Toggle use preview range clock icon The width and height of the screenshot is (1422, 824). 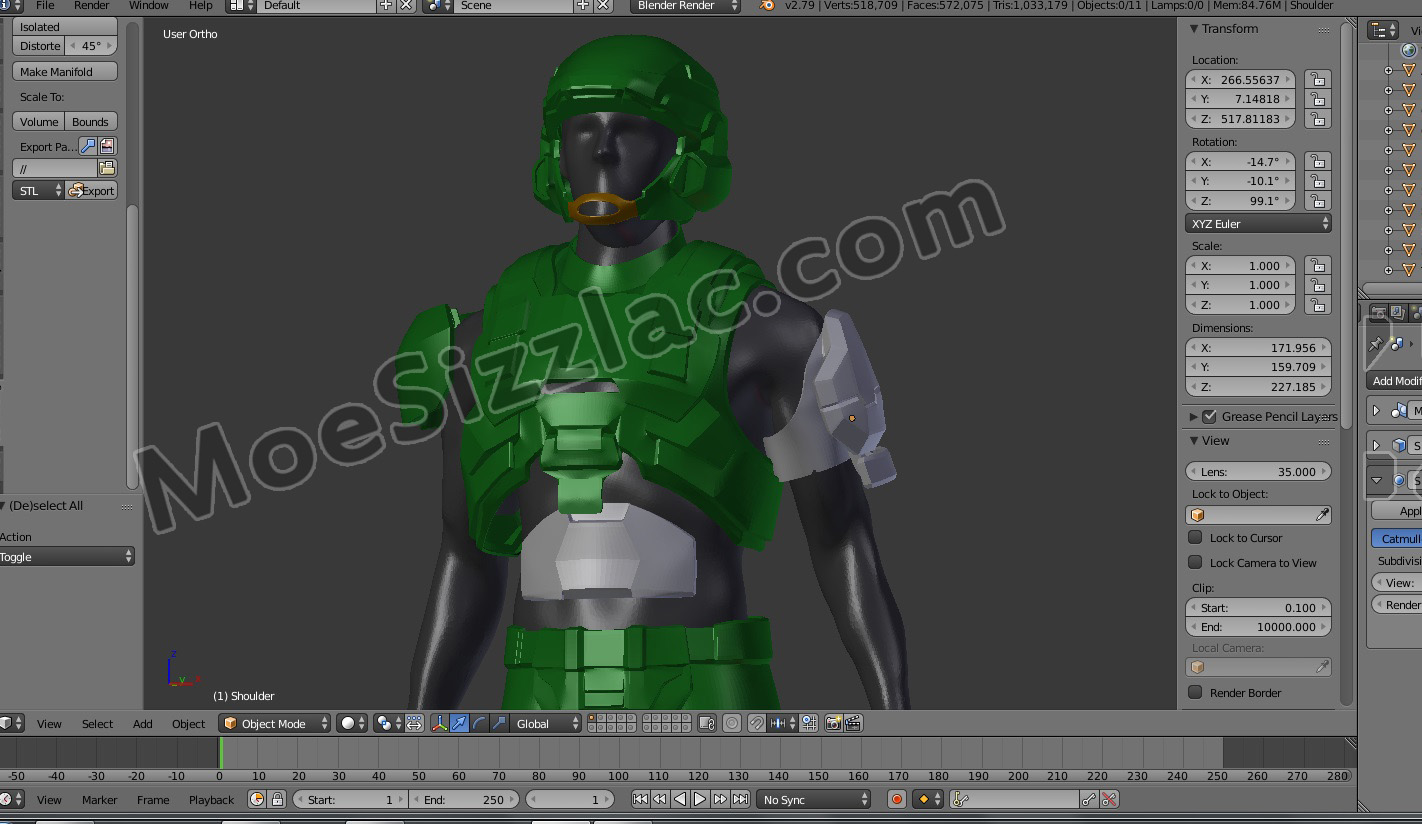[257, 799]
